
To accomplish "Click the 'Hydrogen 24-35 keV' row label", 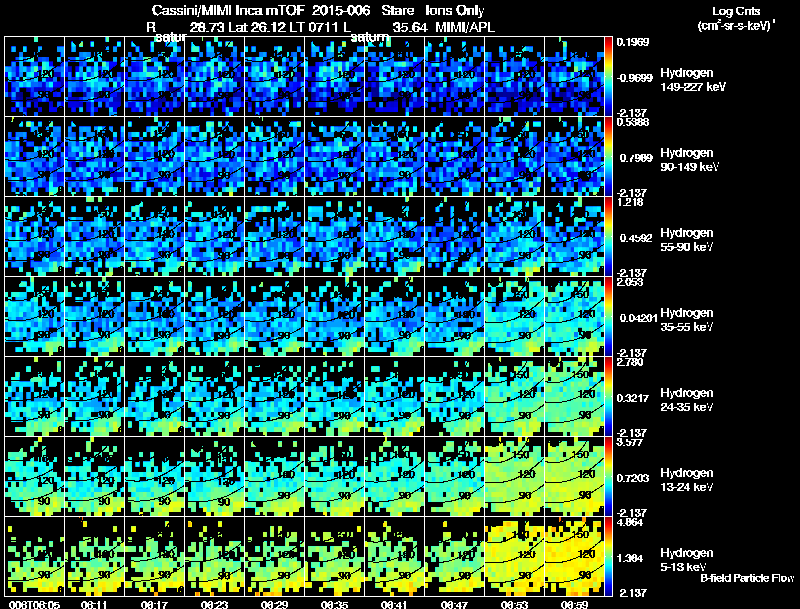I will (x=687, y=400).
